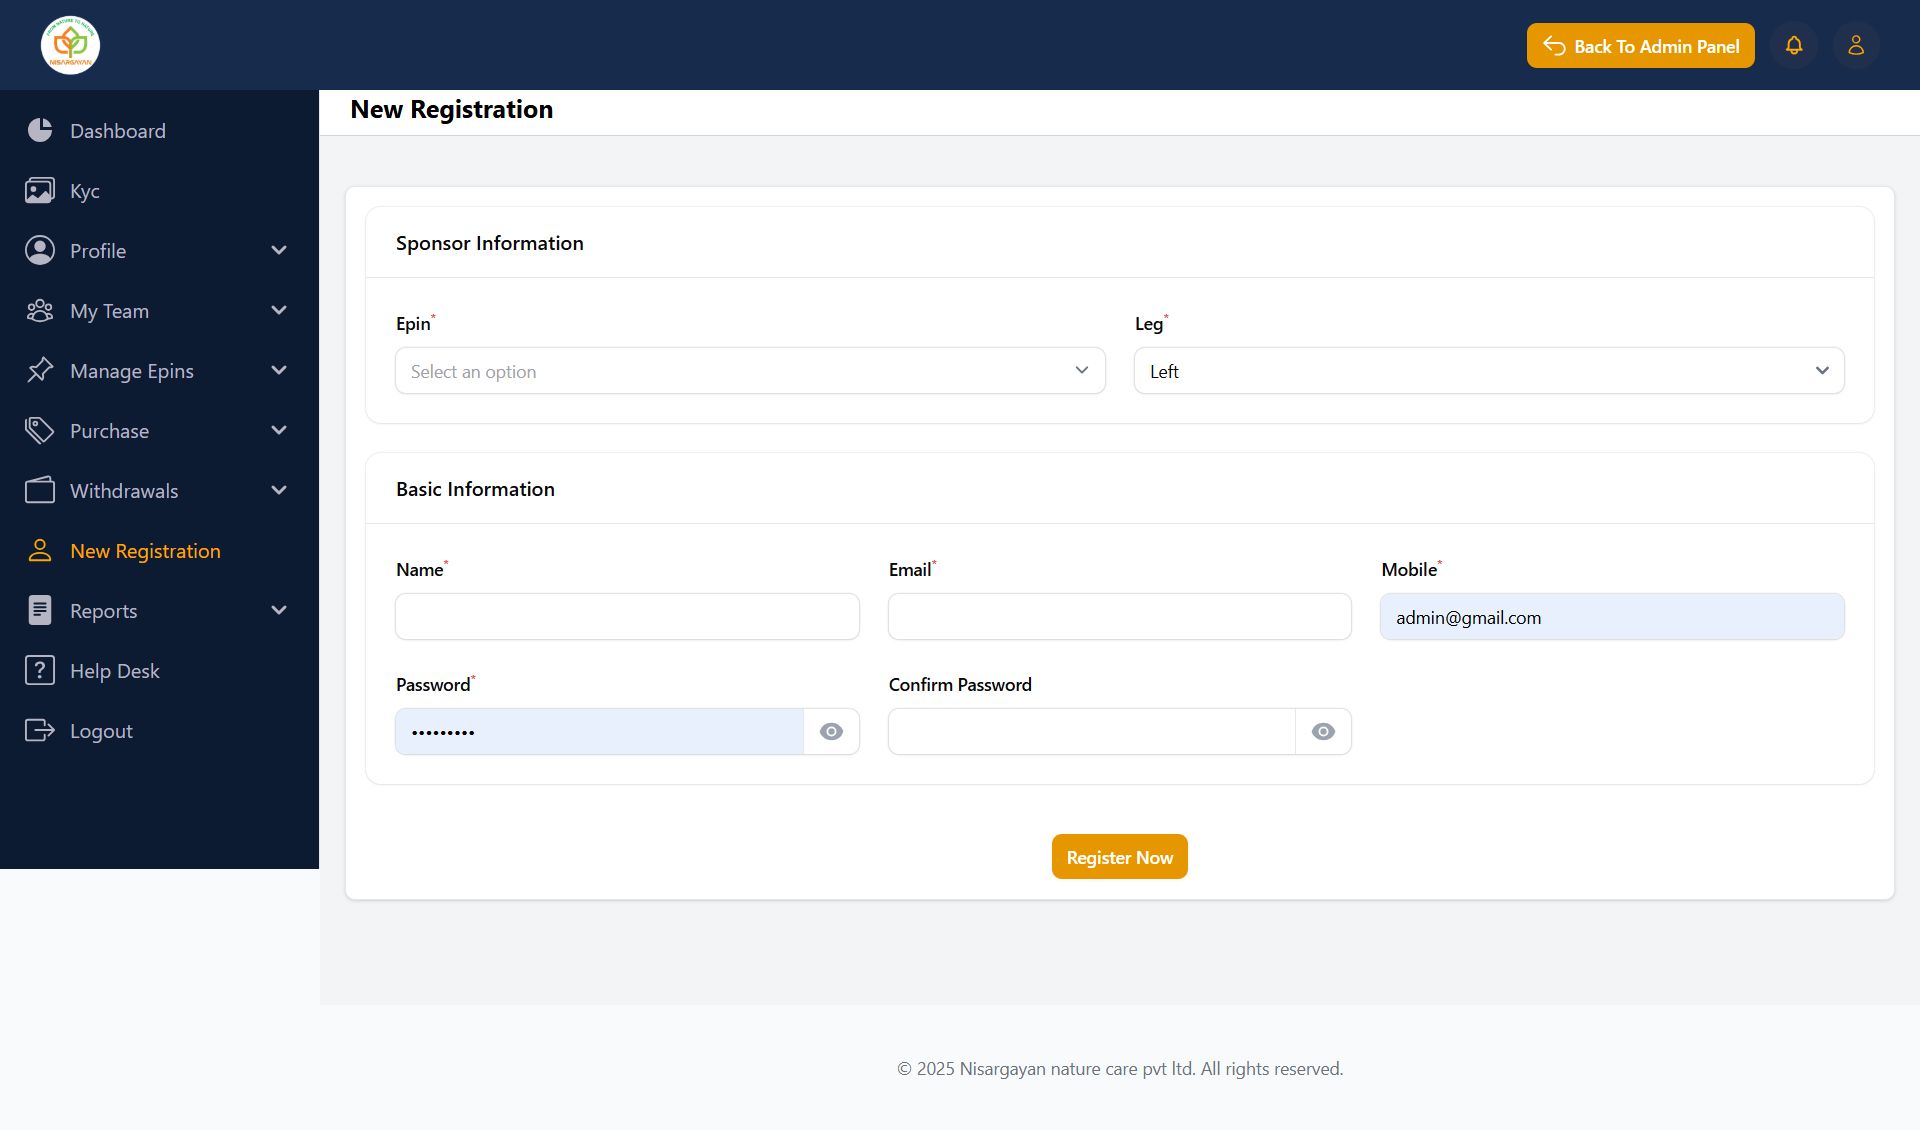Click the Kyc image icon
1920x1130 pixels.
pos(40,190)
